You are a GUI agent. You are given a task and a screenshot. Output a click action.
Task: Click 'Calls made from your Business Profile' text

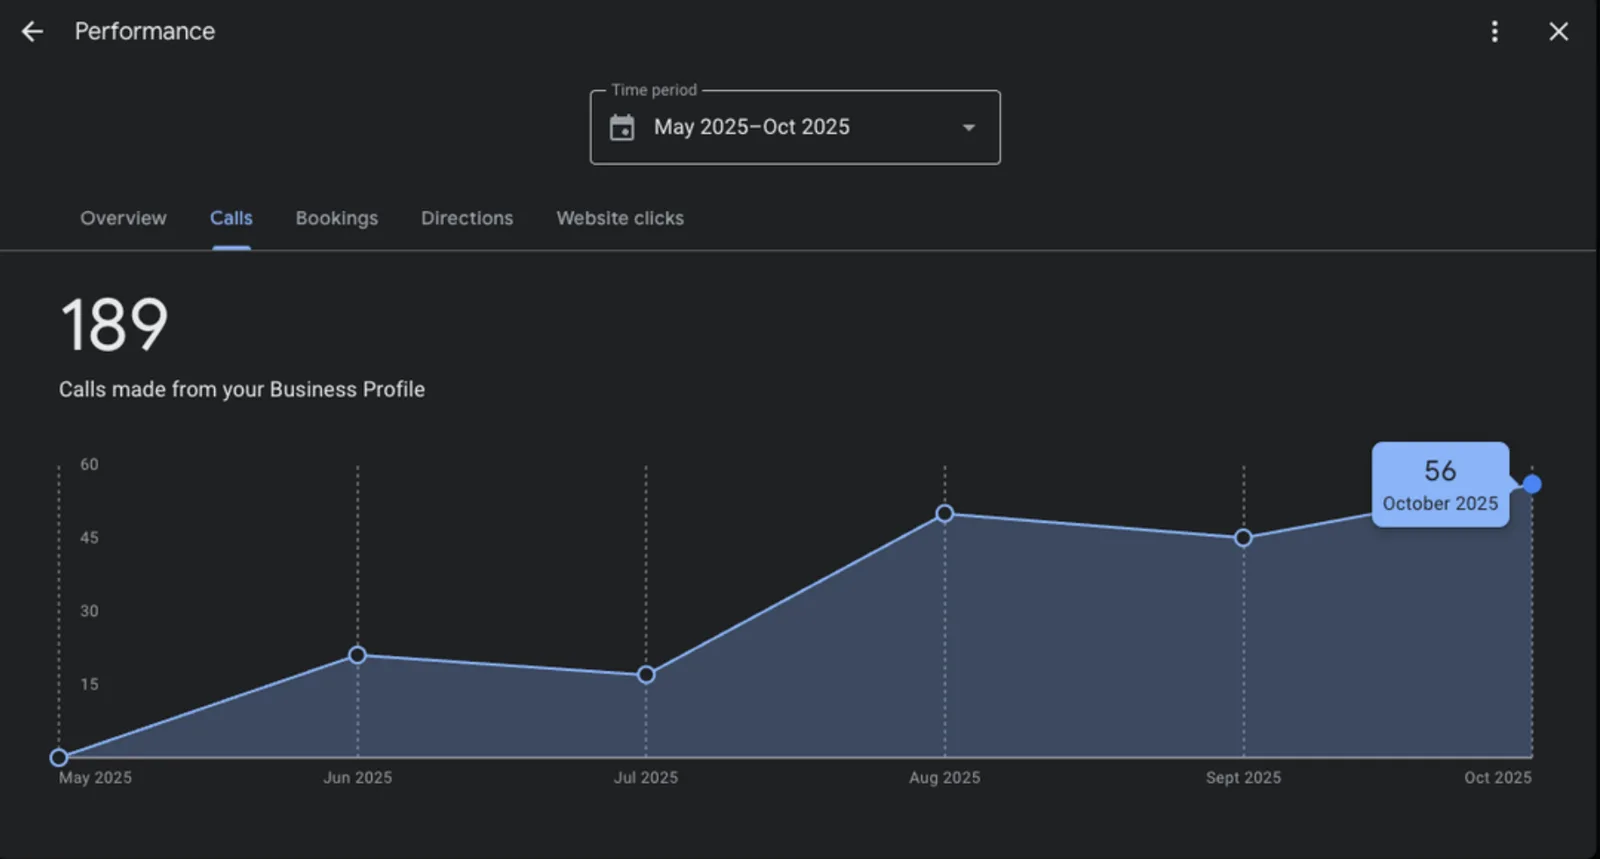coord(242,389)
